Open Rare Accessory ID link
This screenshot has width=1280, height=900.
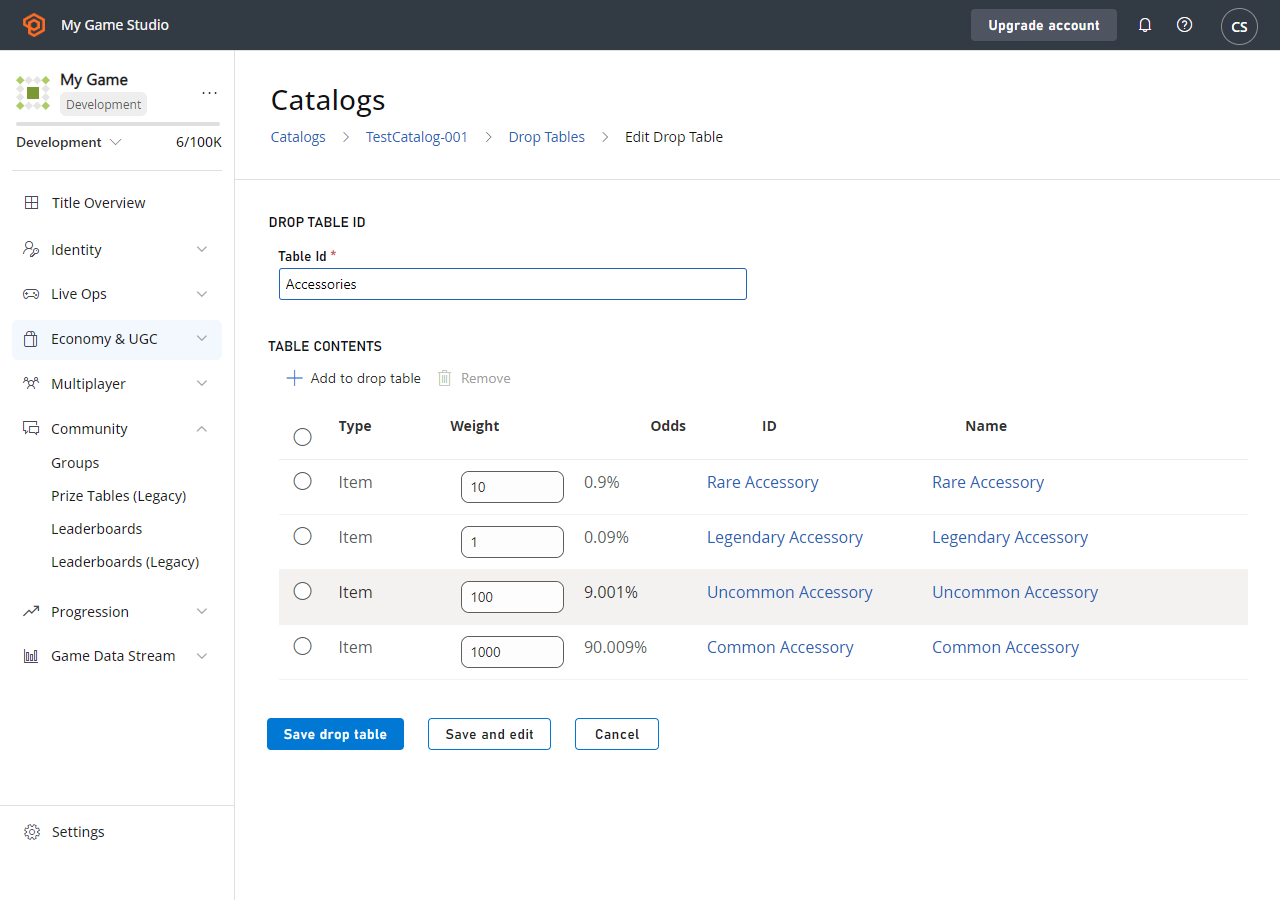763,482
